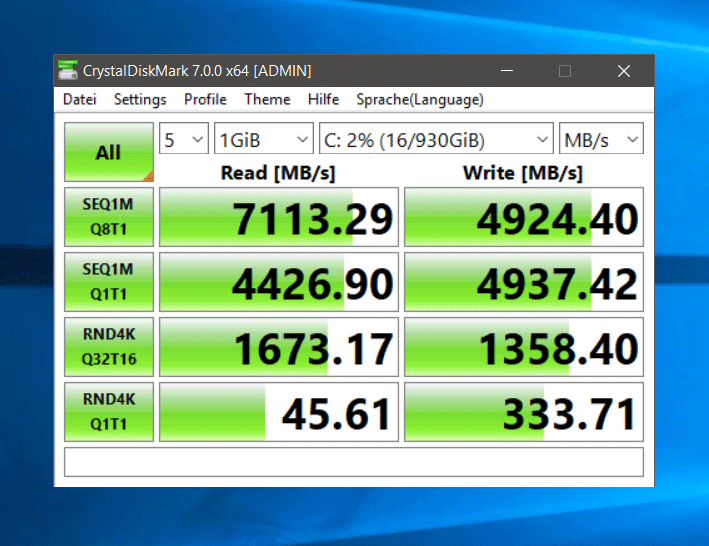Click the SEQ1M Q1T1 write value 4937.42
Screen dimensions: 709x546
coord(524,282)
